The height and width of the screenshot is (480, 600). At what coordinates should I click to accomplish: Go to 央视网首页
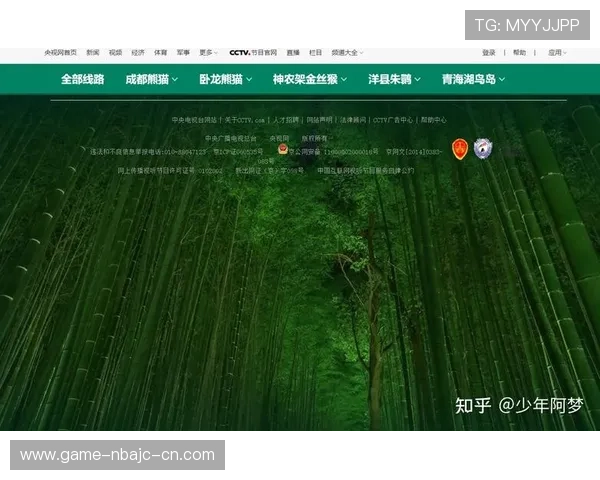(60, 52)
